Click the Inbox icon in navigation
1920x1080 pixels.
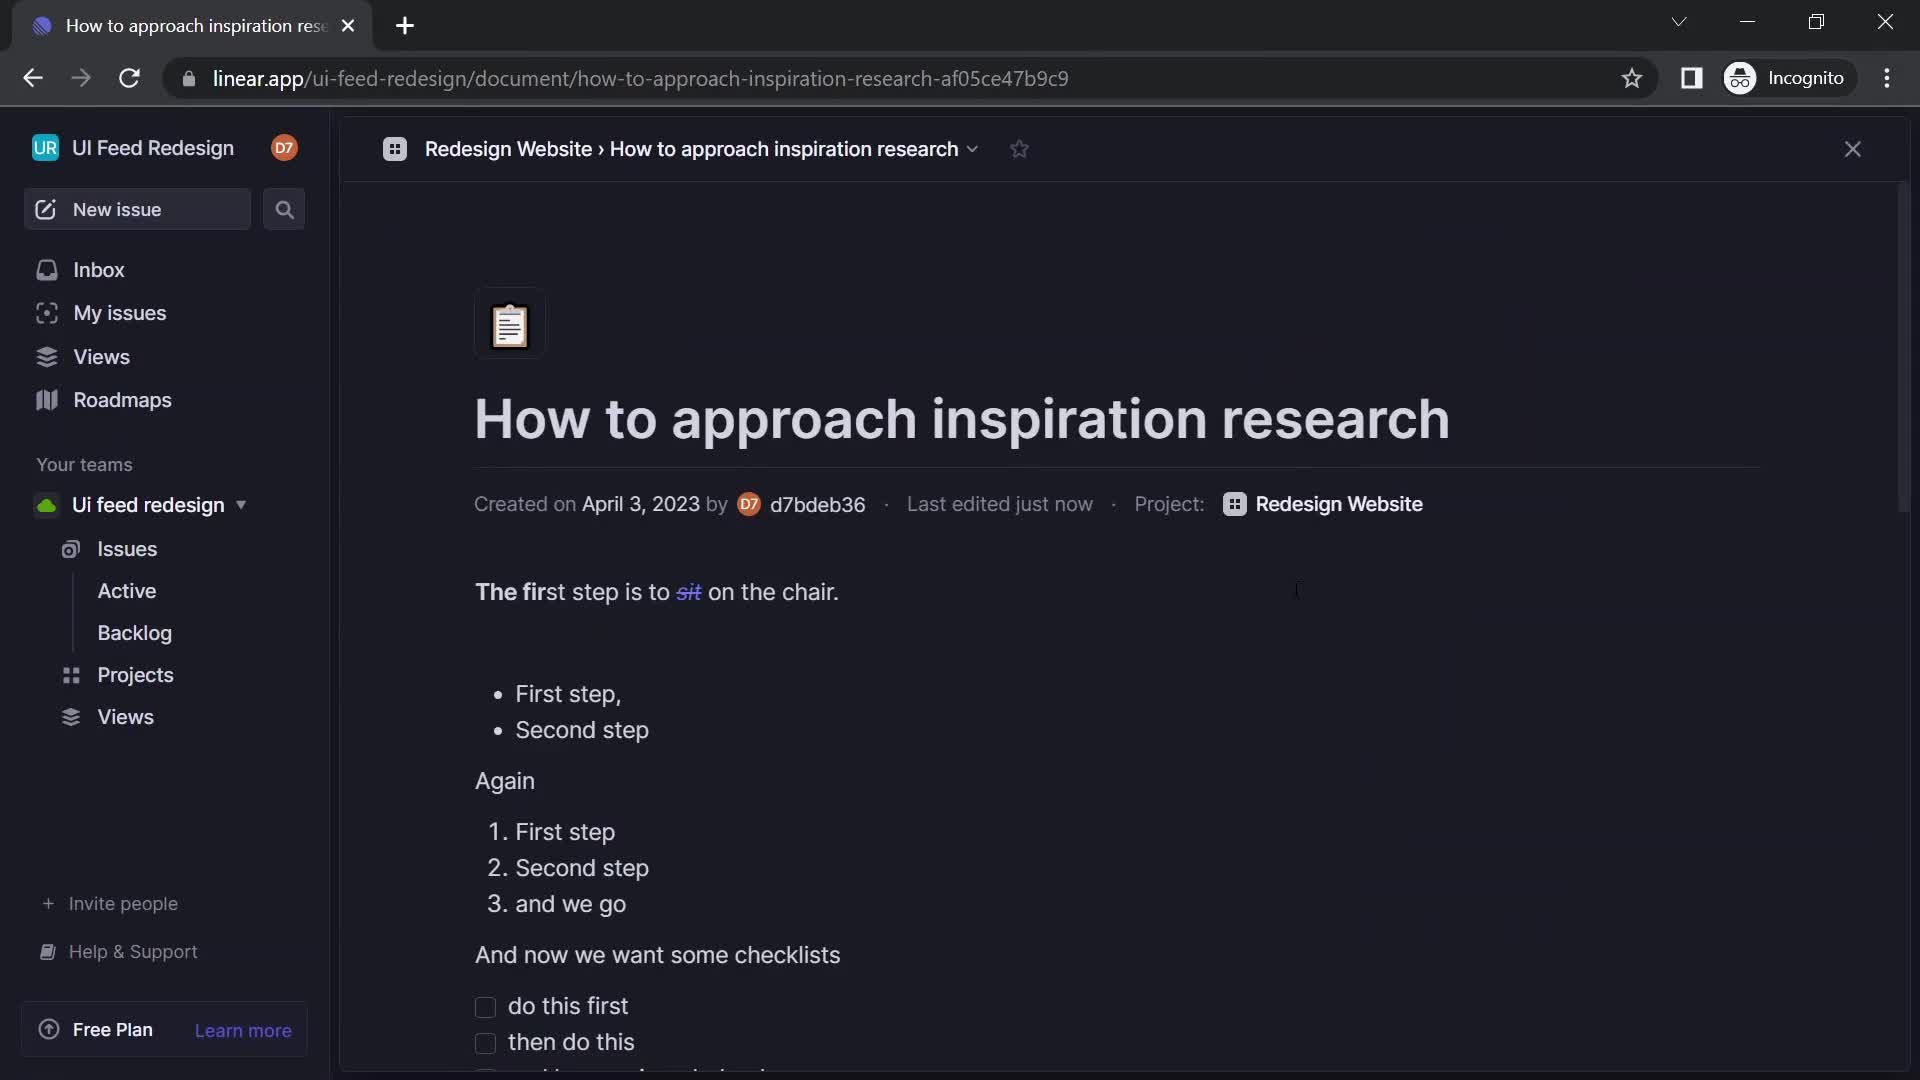pyautogui.click(x=46, y=269)
